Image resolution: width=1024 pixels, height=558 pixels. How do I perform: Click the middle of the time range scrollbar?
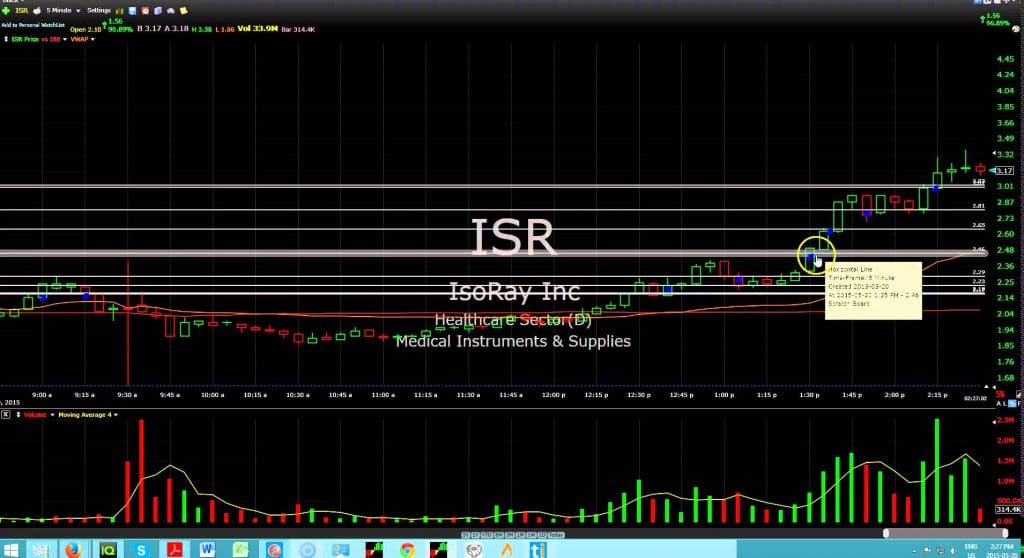(945, 533)
